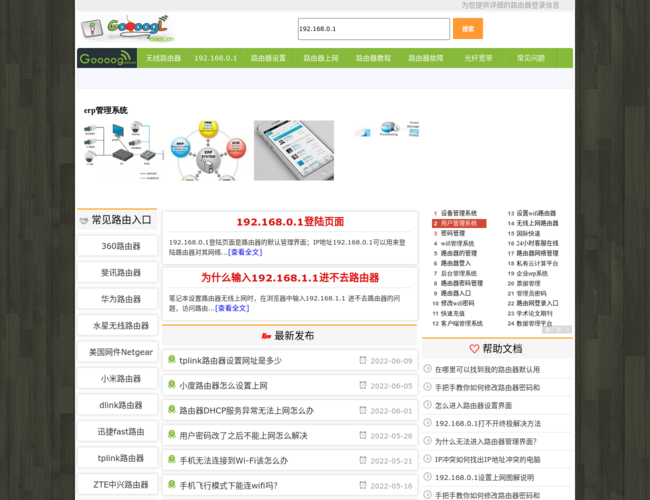
Task: Click the search input field containing 192.168.0.1
Action: [374, 29]
